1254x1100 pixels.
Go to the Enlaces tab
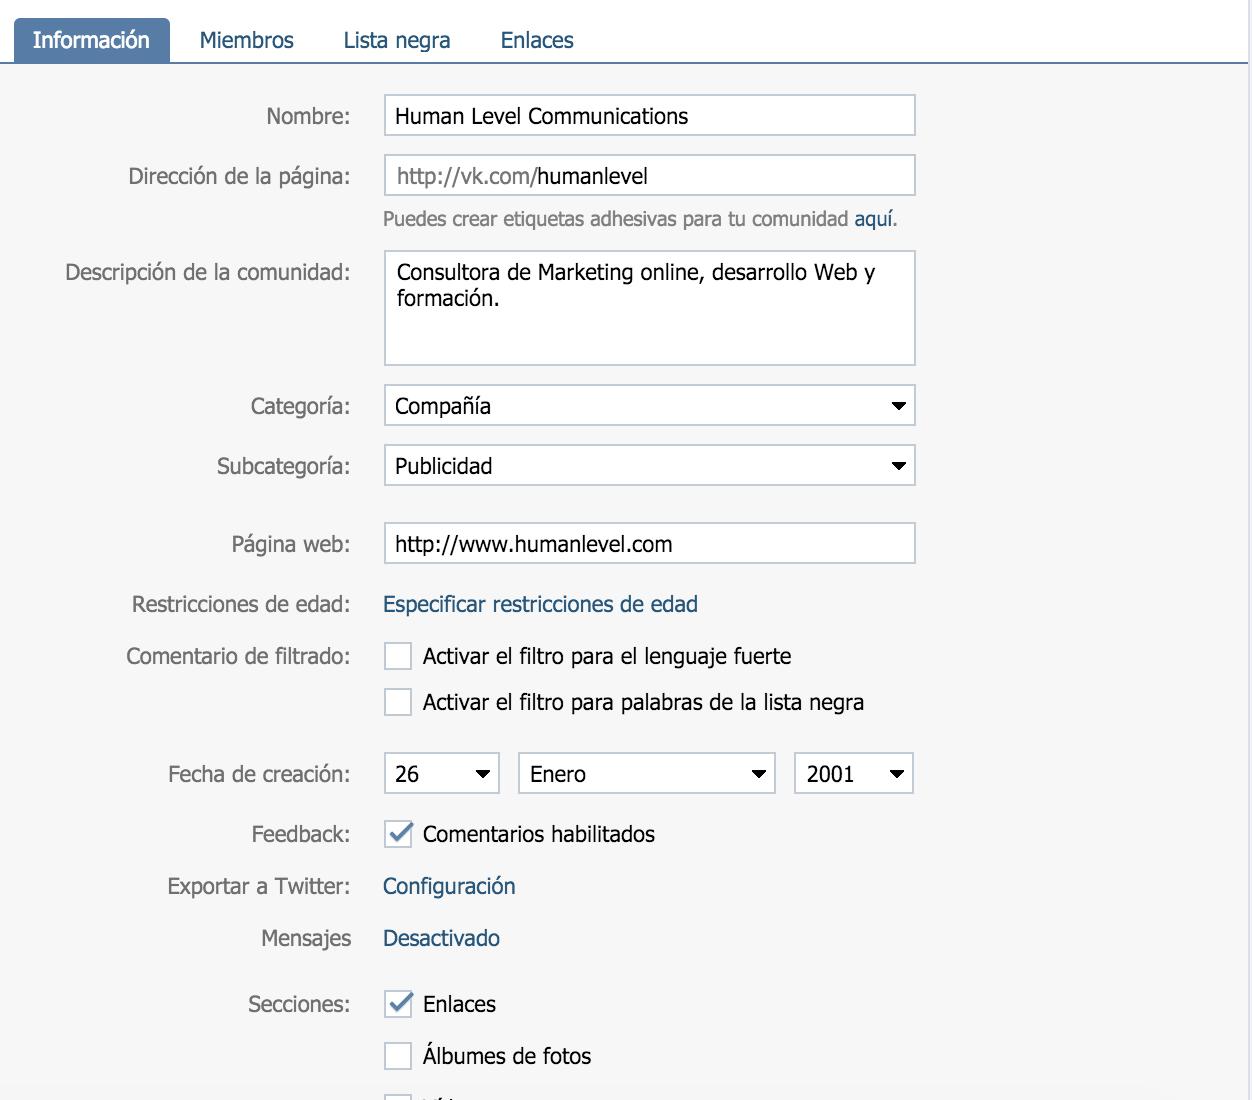point(537,40)
